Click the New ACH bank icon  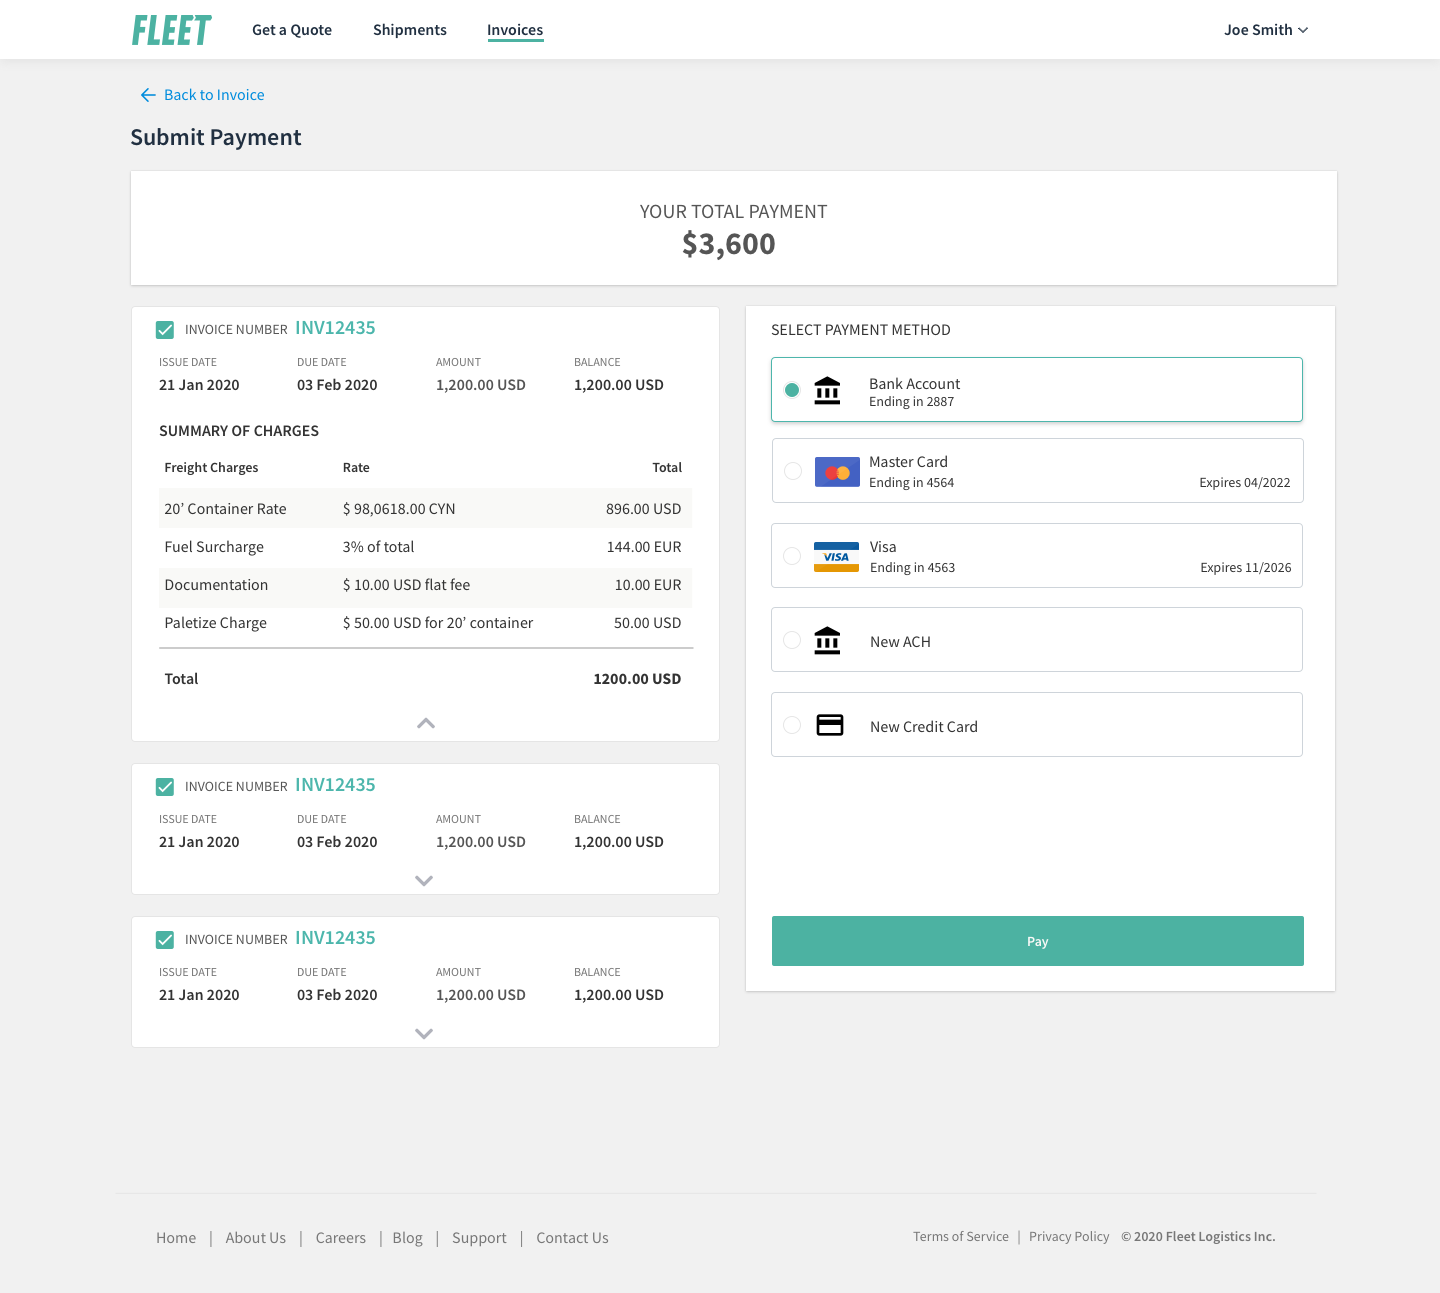click(827, 641)
